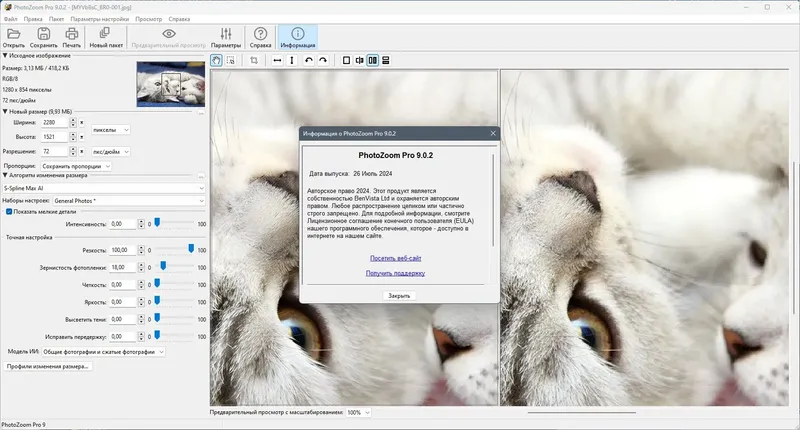Open the Пакет menu
Viewport: 800px width, 430px height.
57,19
